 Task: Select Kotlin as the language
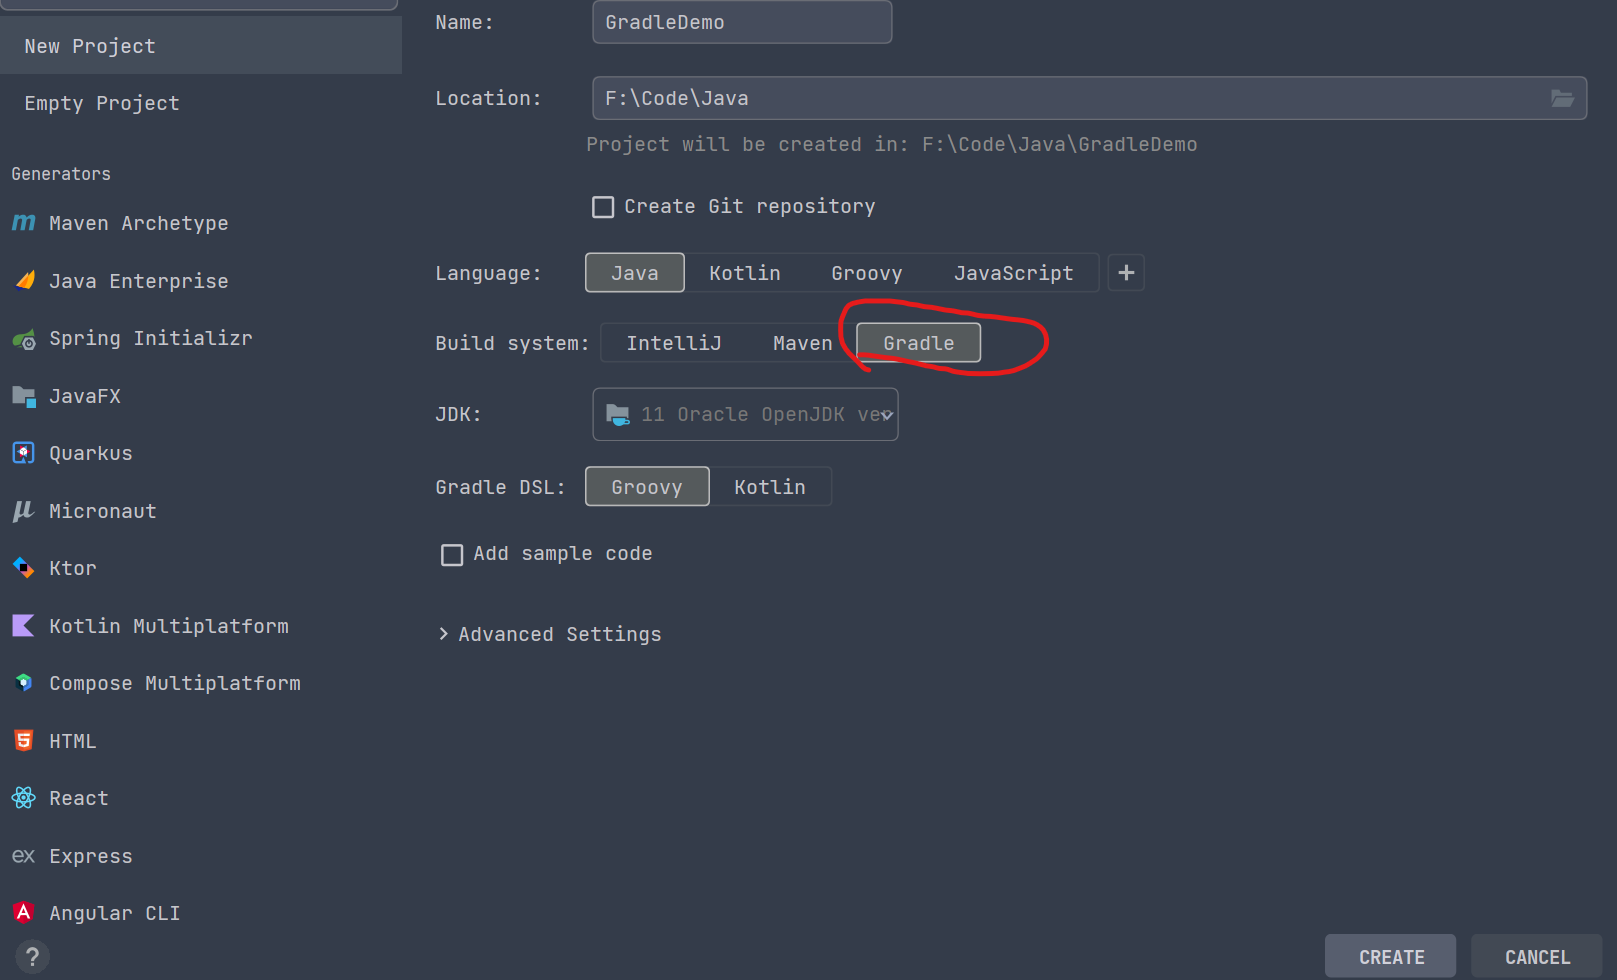coord(745,273)
